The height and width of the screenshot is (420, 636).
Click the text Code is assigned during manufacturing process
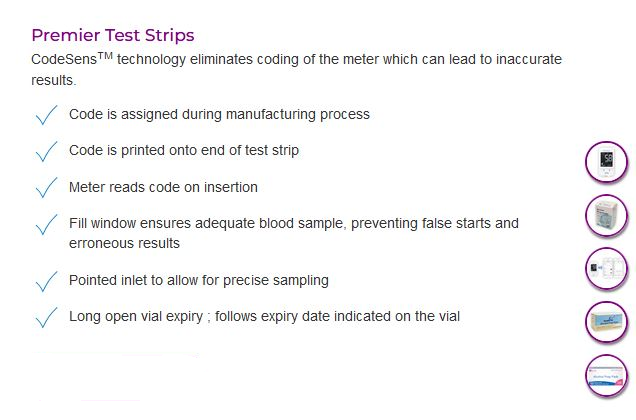tap(219, 114)
